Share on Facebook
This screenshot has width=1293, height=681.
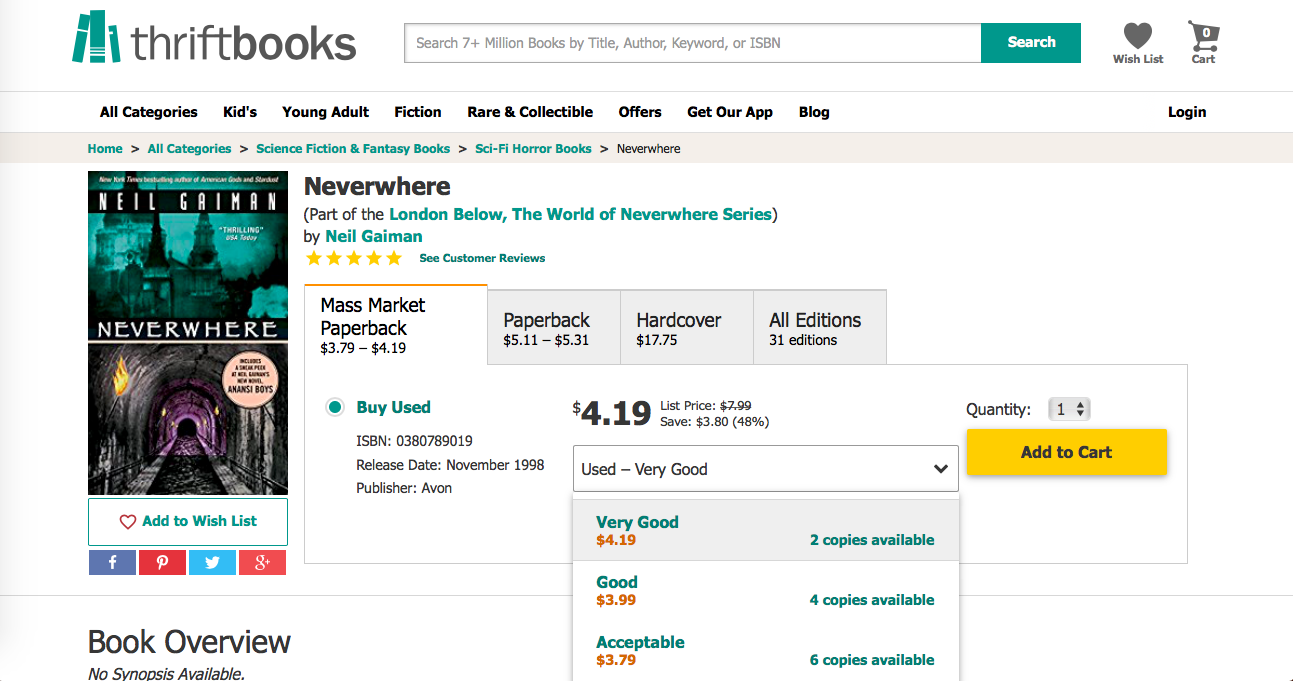point(112,563)
